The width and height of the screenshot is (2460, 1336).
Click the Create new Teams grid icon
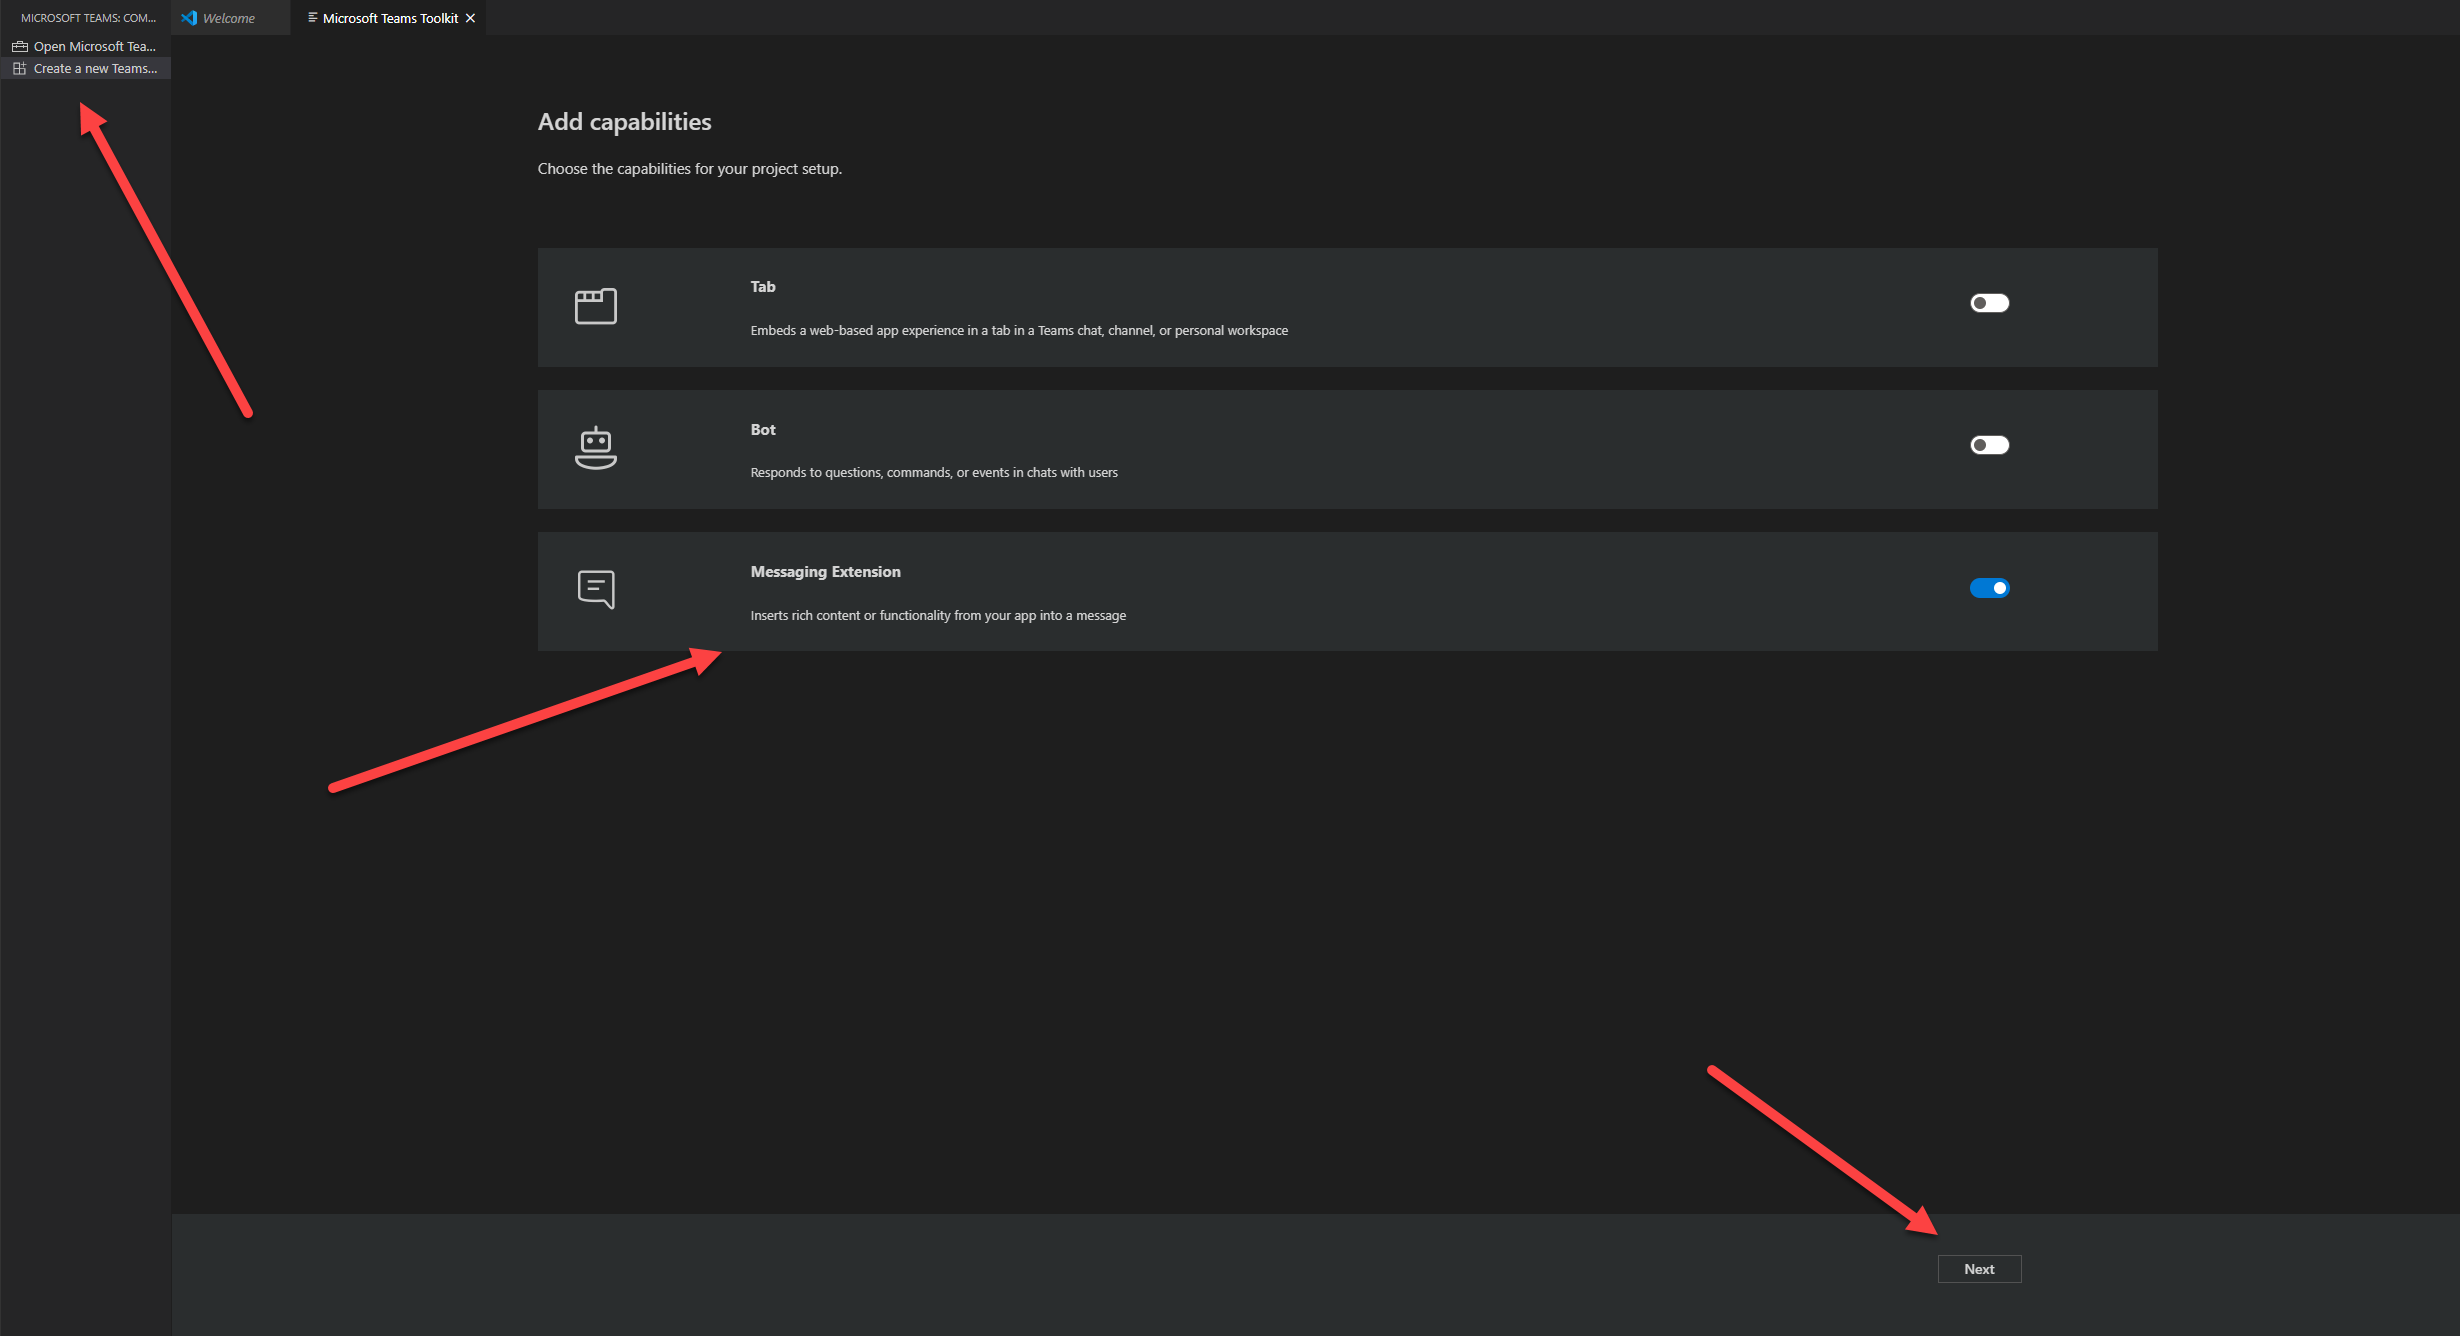click(x=19, y=68)
